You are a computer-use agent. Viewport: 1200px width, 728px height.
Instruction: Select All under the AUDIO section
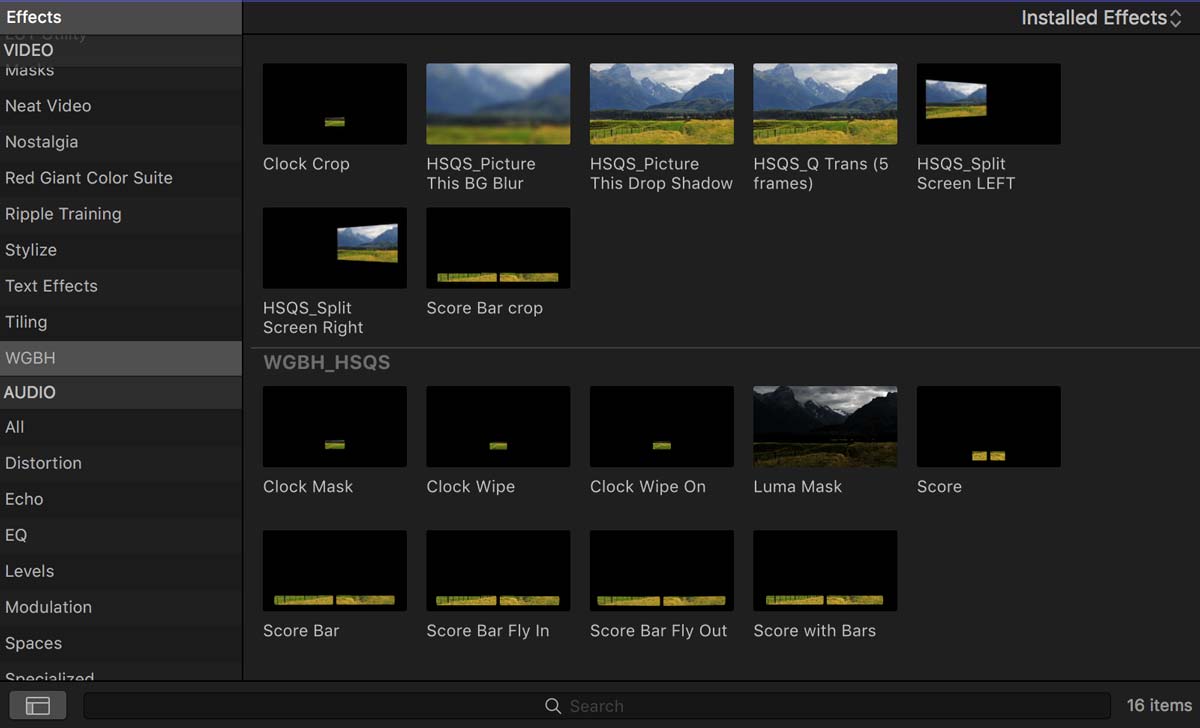click(x=121, y=427)
